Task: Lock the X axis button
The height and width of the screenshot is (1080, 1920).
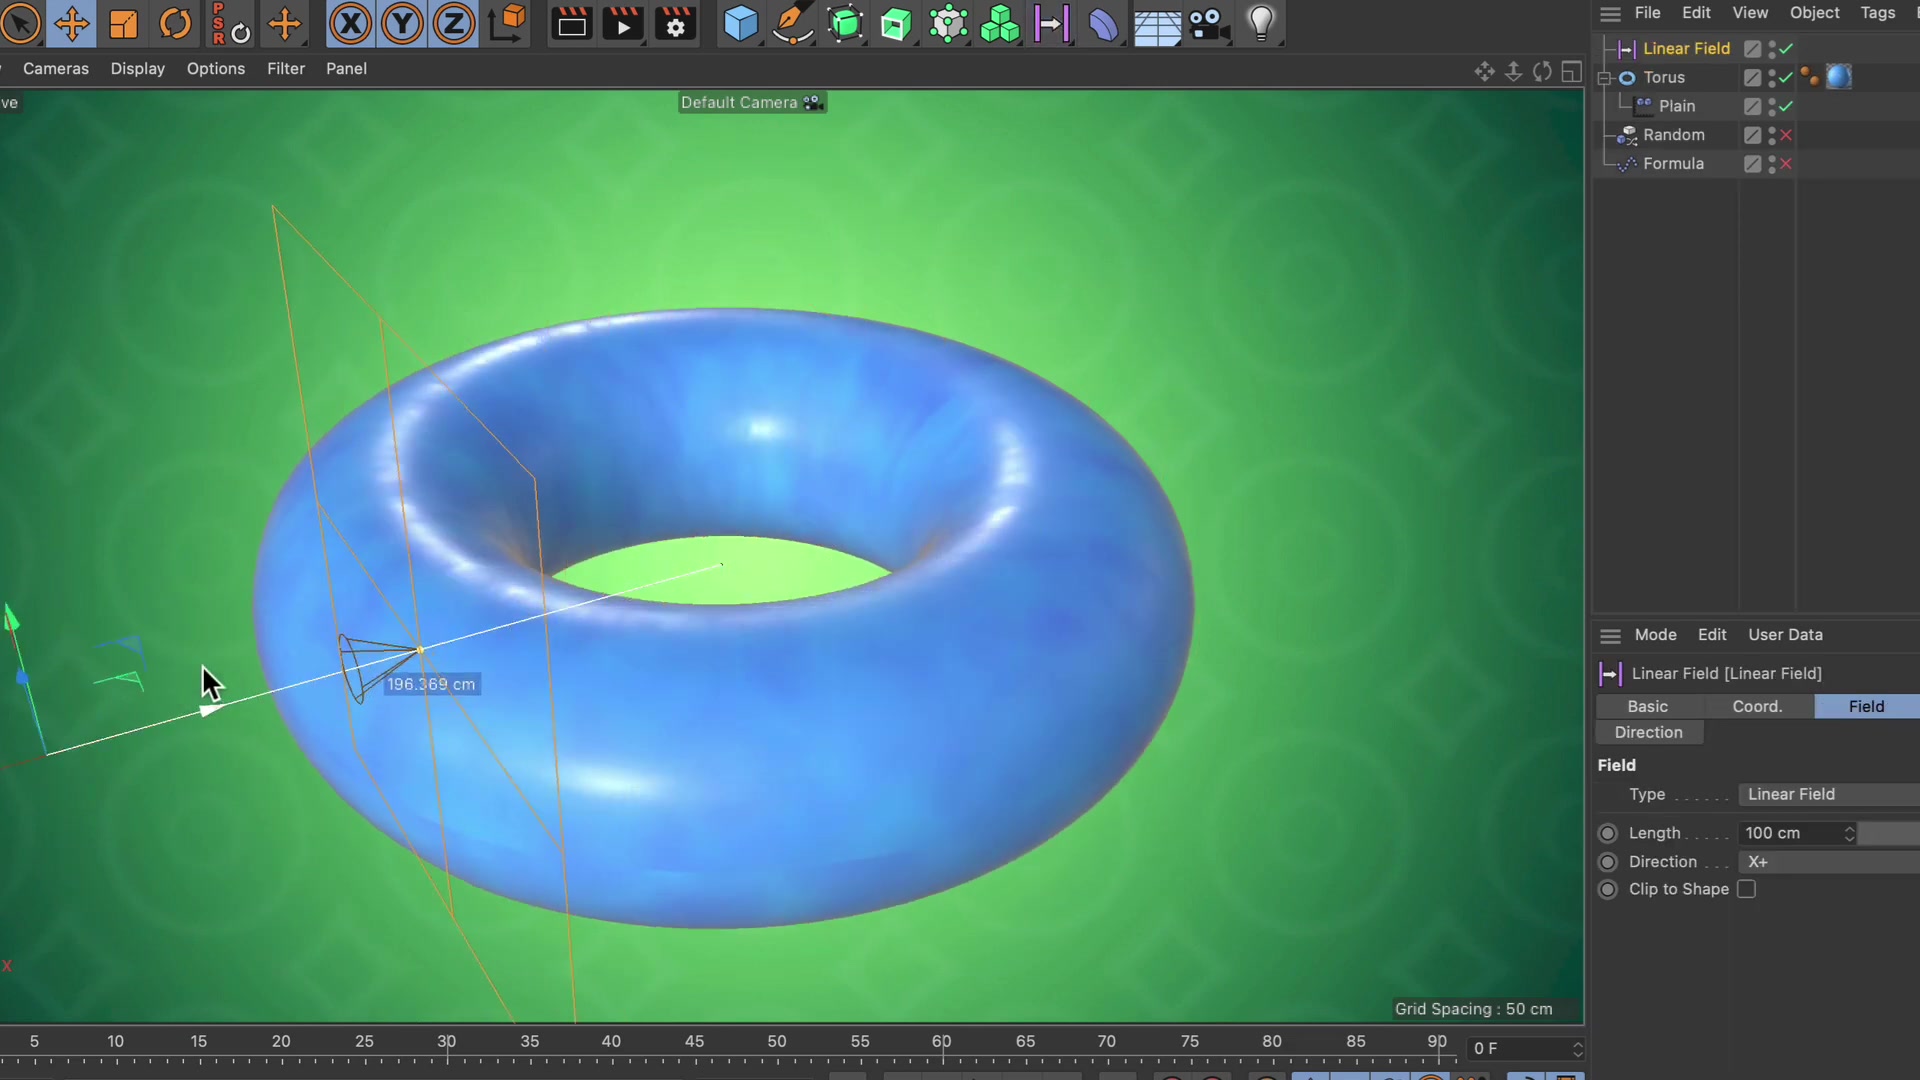Action: click(x=349, y=23)
